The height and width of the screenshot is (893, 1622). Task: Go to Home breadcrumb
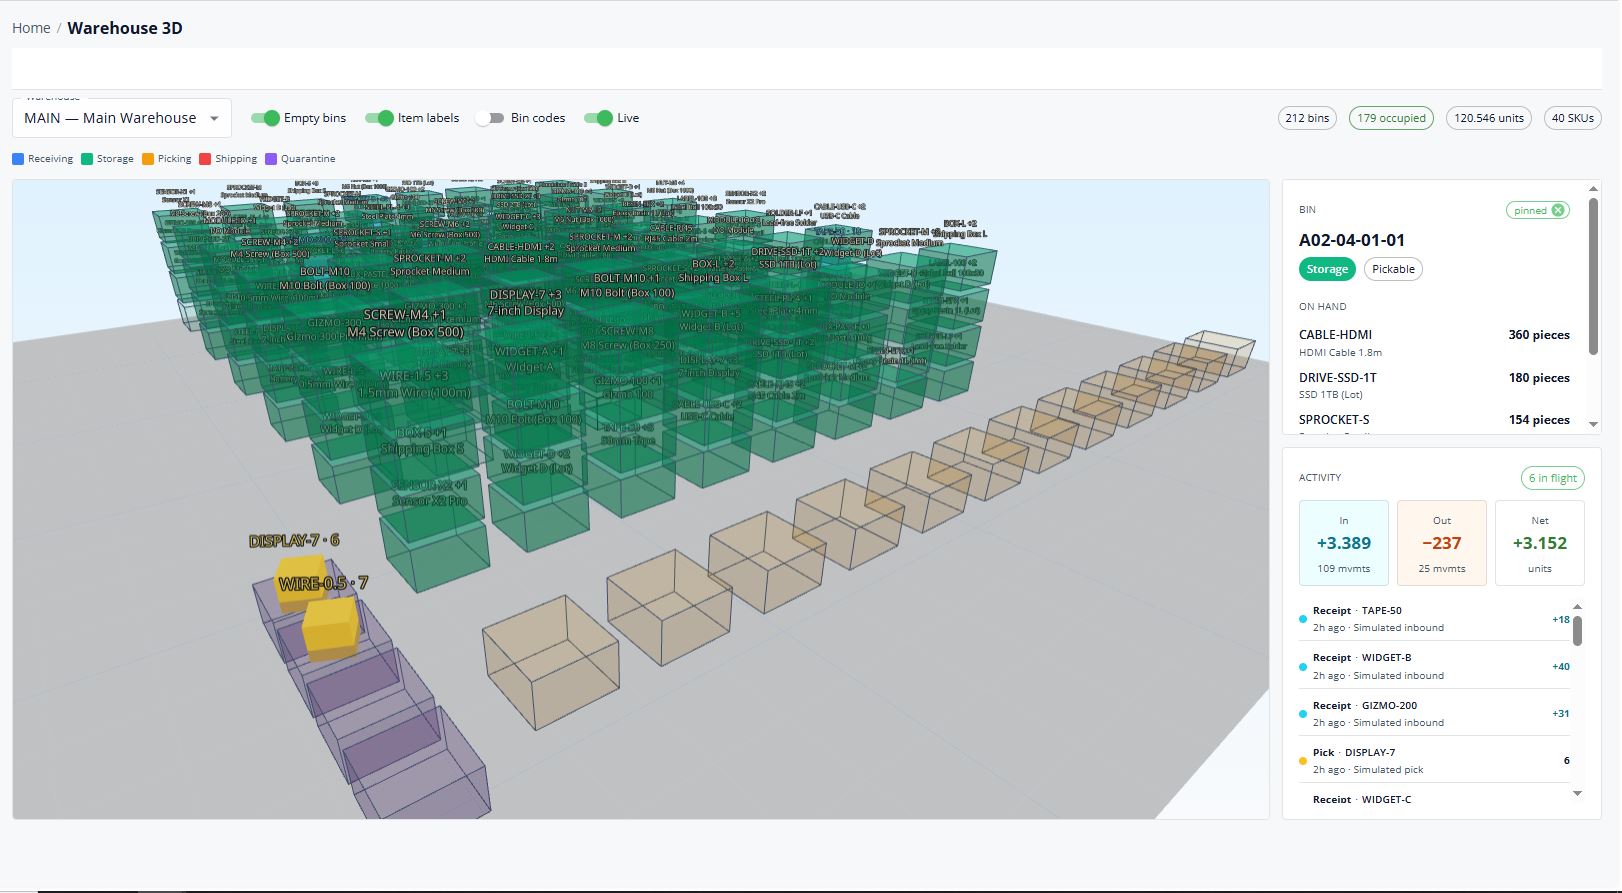(31, 28)
